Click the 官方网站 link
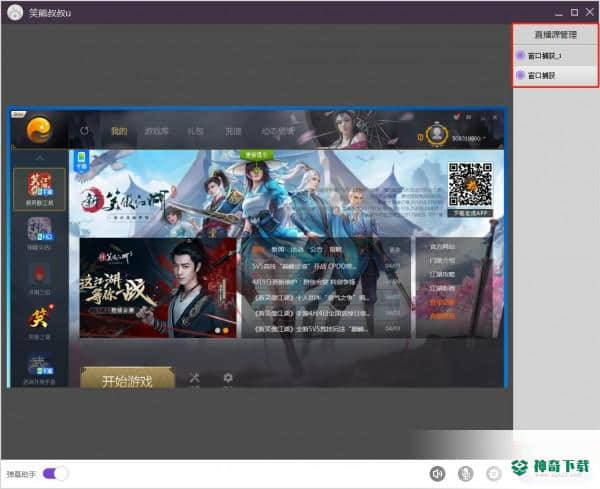The image size is (600, 489). click(x=442, y=247)
